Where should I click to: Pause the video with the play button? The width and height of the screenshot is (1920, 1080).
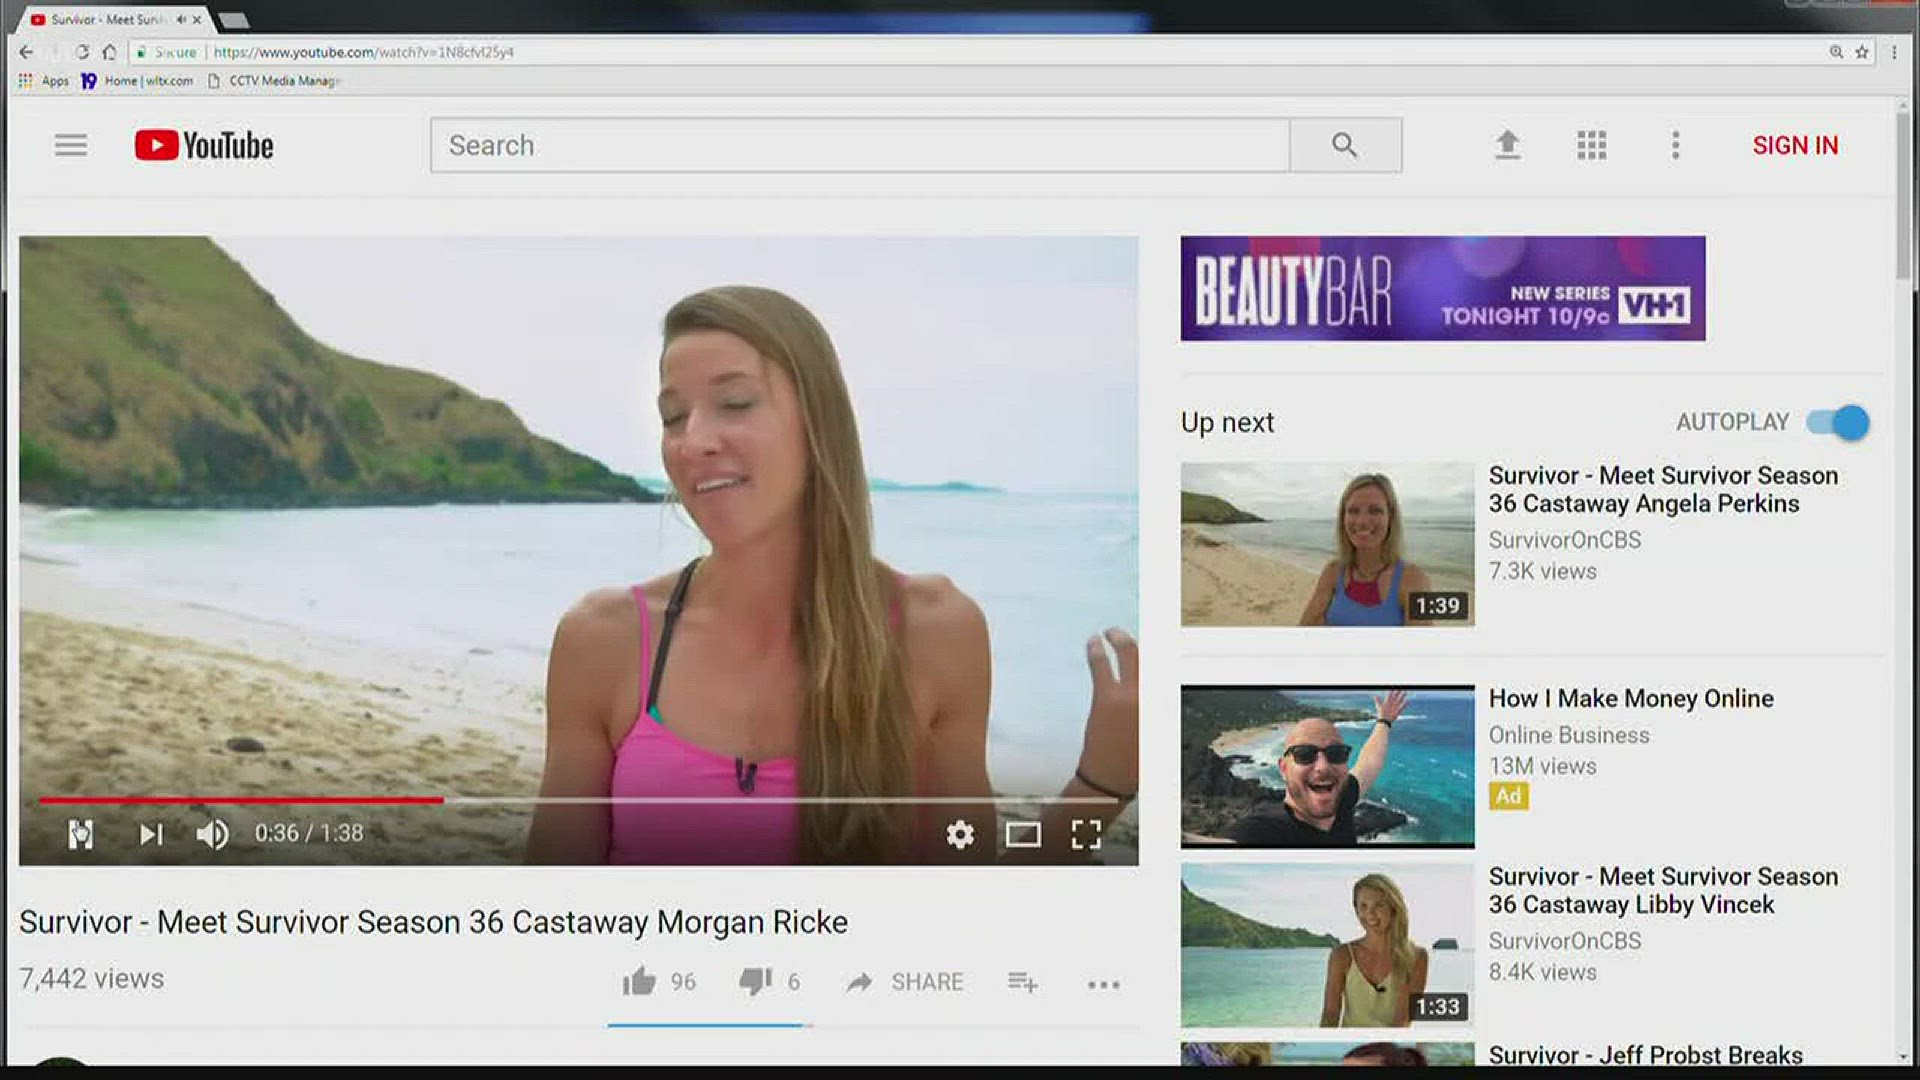(x=81, y=834)
